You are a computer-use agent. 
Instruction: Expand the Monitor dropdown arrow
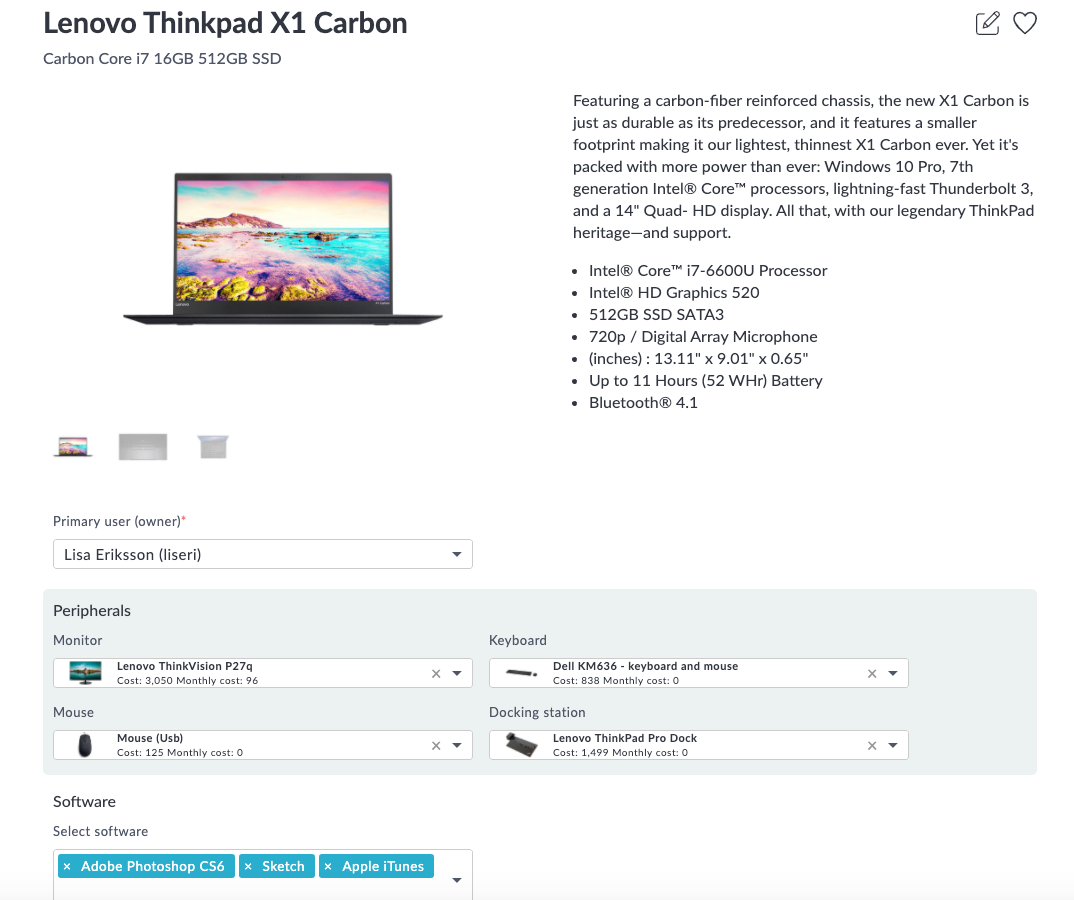tap(457, 674)
